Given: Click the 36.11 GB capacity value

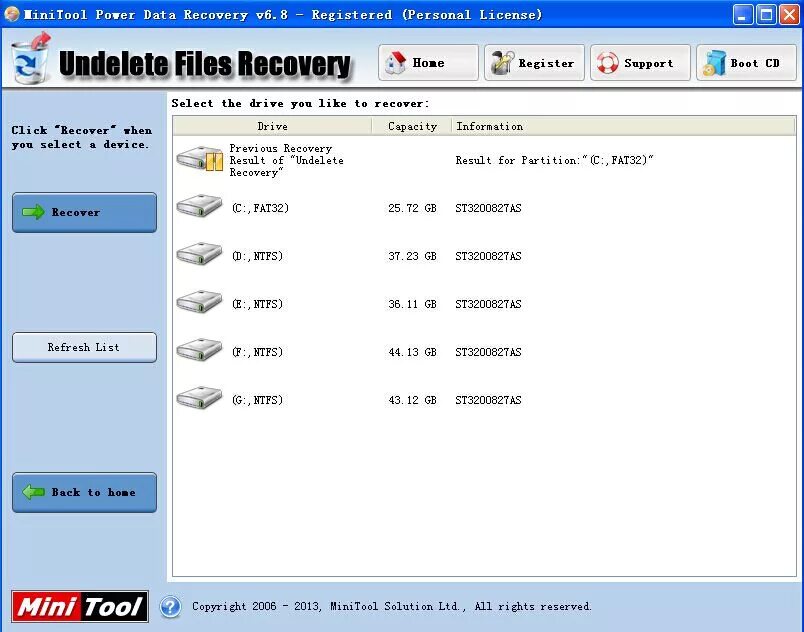Looking at the screenshot, I should [412, 304].
